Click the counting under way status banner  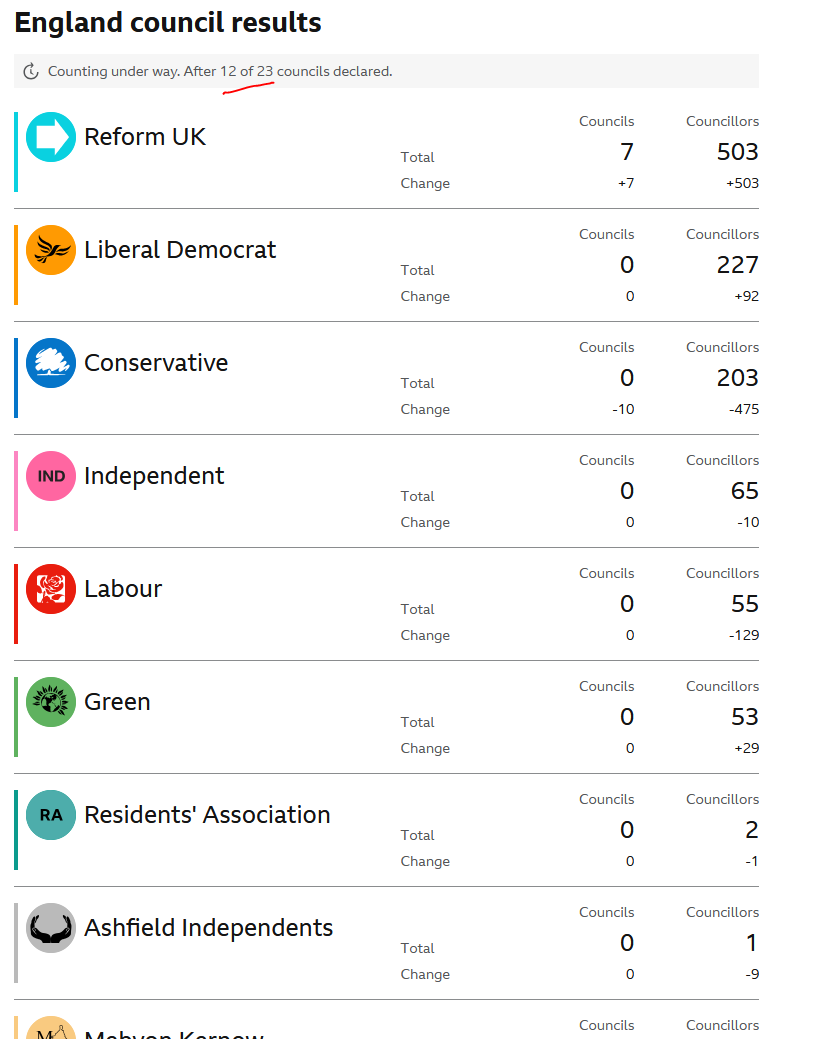coord(386,71)
